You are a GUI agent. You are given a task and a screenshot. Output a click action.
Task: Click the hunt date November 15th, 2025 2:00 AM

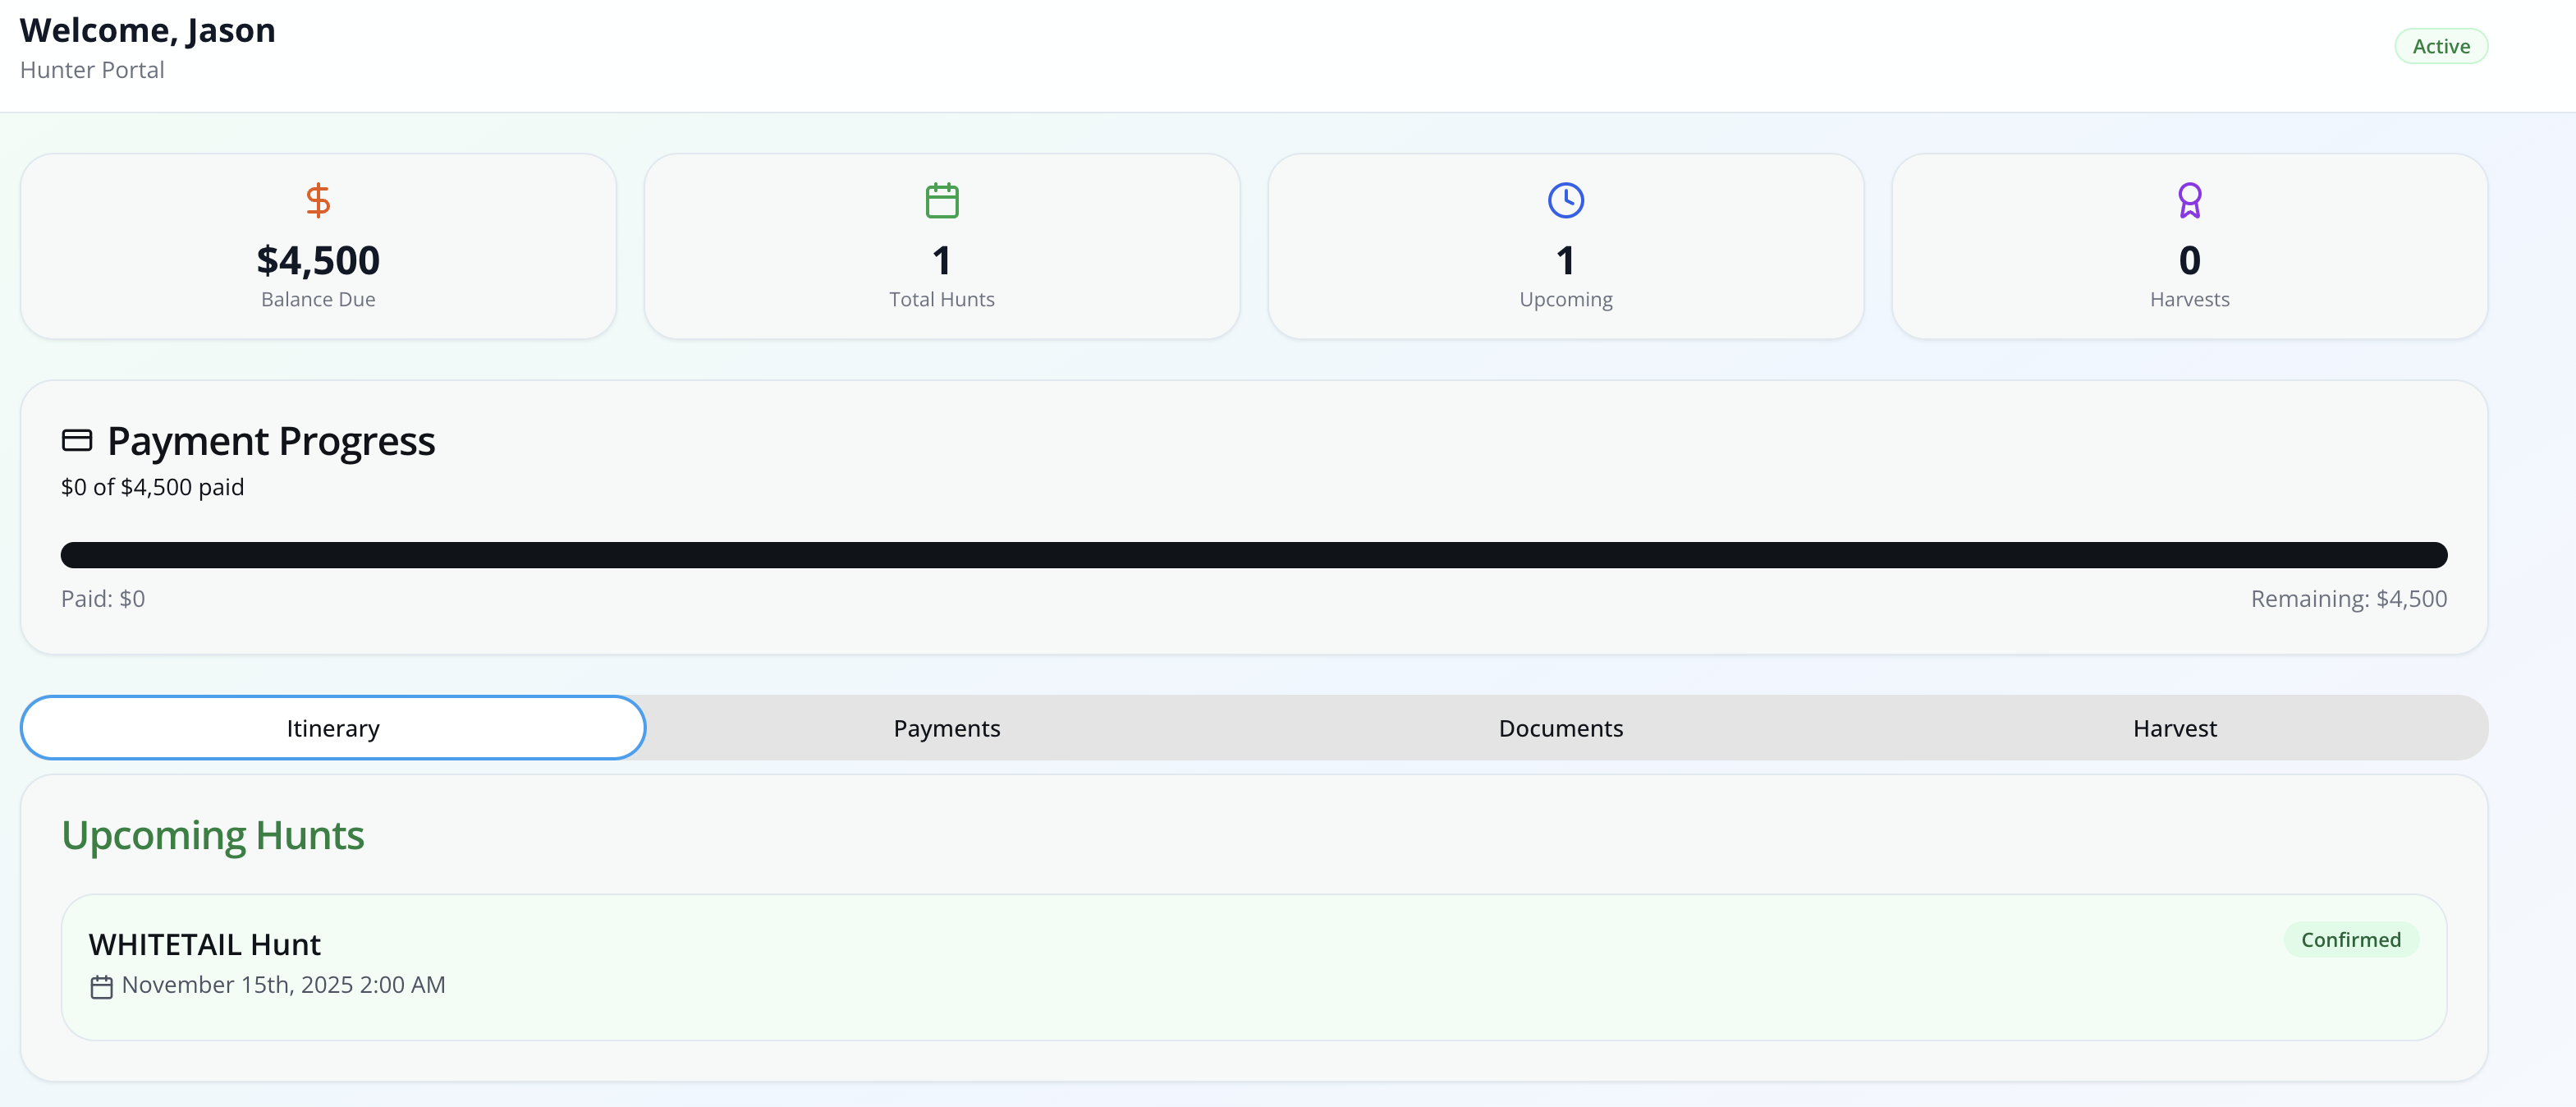(x=284, y=985)
